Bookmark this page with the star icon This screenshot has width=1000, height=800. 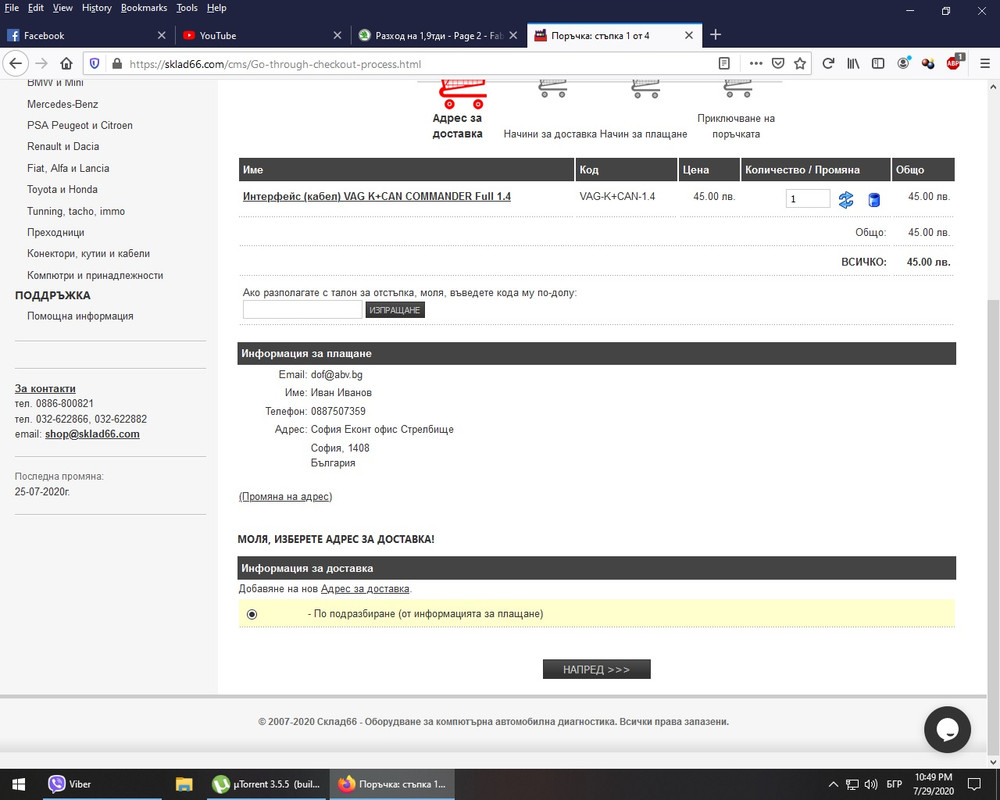800,64
